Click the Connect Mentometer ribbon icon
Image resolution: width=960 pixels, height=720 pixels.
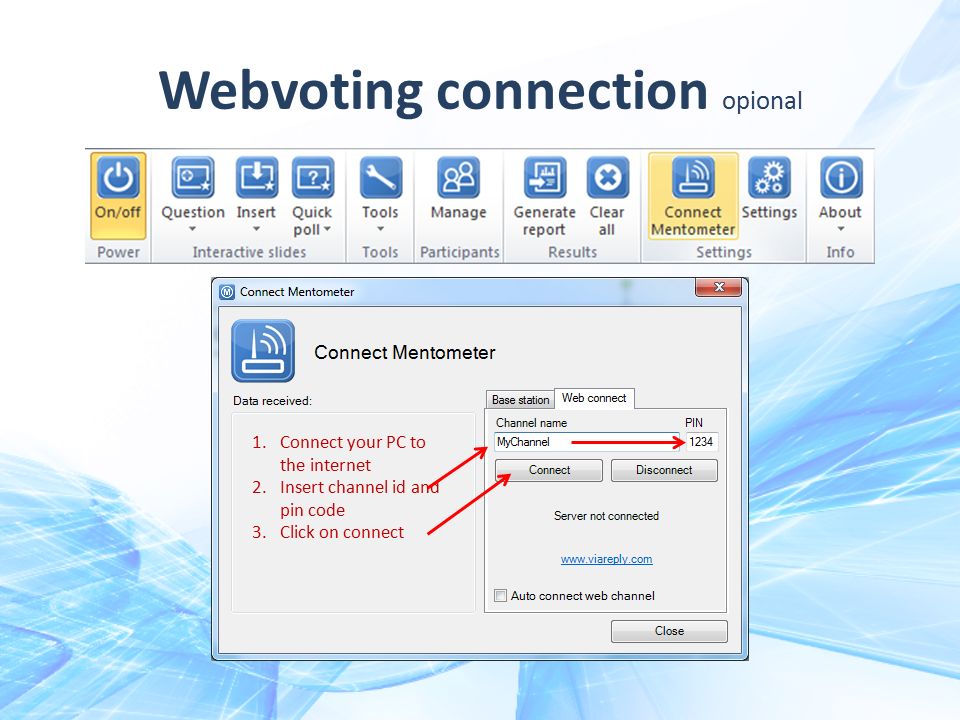pos(693,178)
